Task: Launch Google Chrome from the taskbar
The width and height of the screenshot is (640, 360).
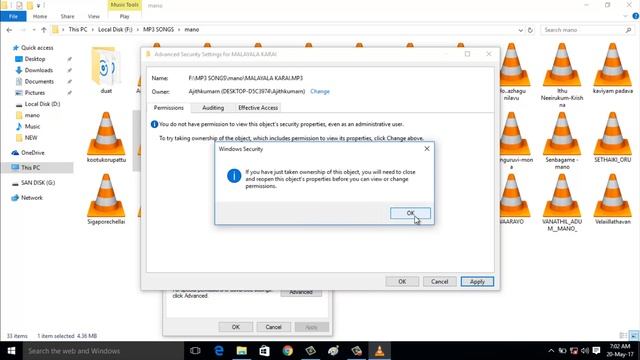Action: [x=288, y=351]
